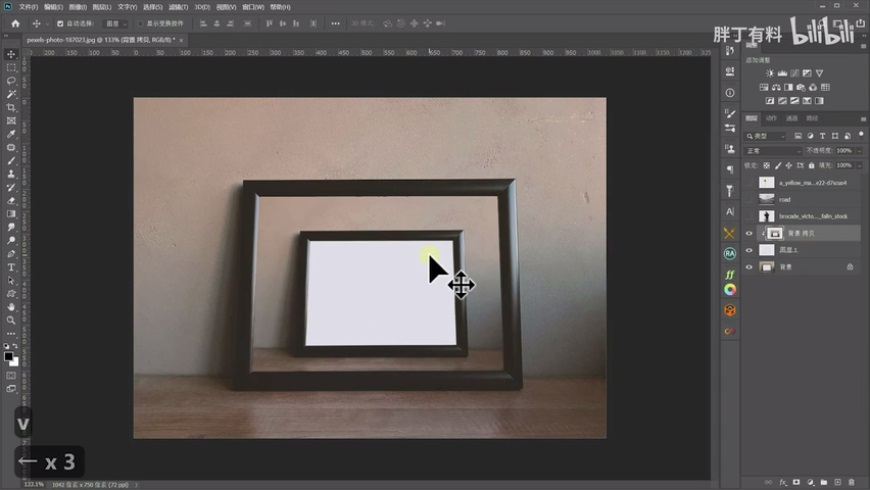
Task: Open the 图像(I) menu
Action: tap(77, 7)
